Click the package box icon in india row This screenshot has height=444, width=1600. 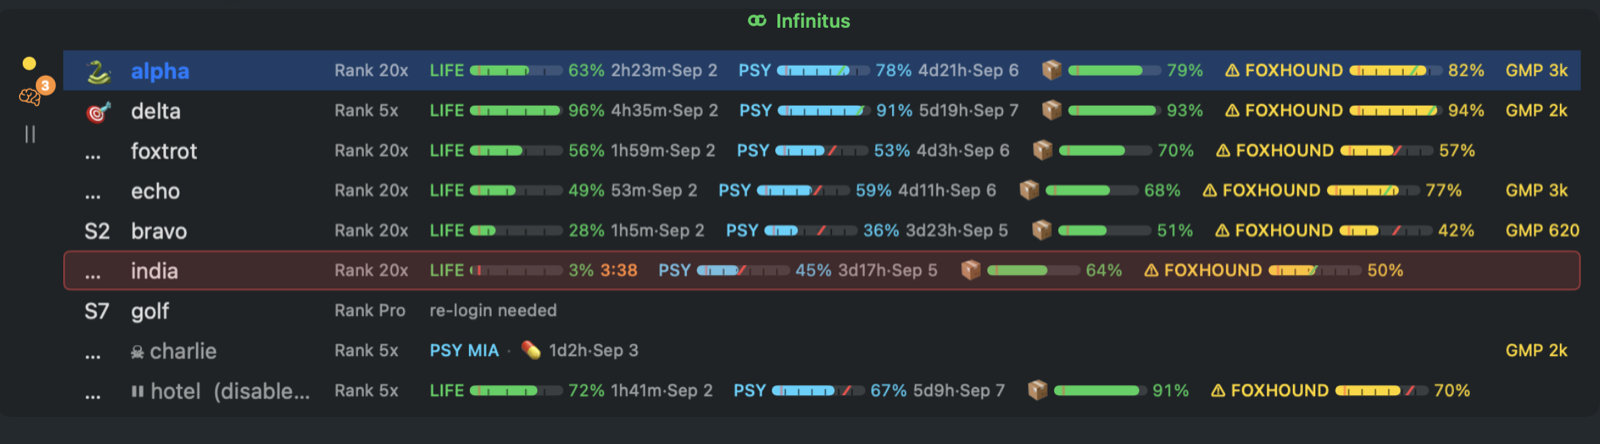point(970,270)
